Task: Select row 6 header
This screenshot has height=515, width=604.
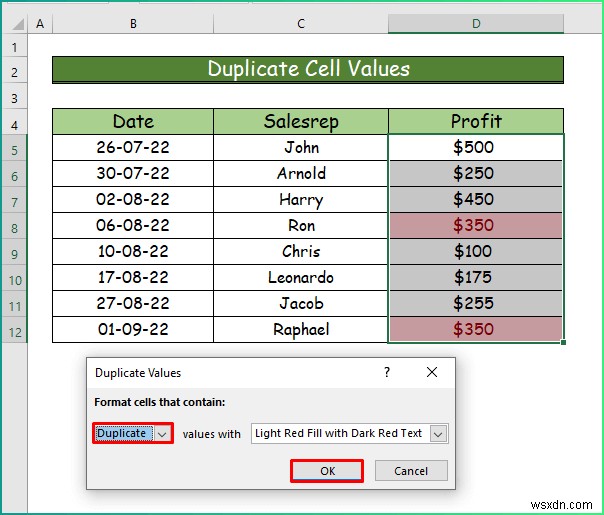Action: click(14, 176)
